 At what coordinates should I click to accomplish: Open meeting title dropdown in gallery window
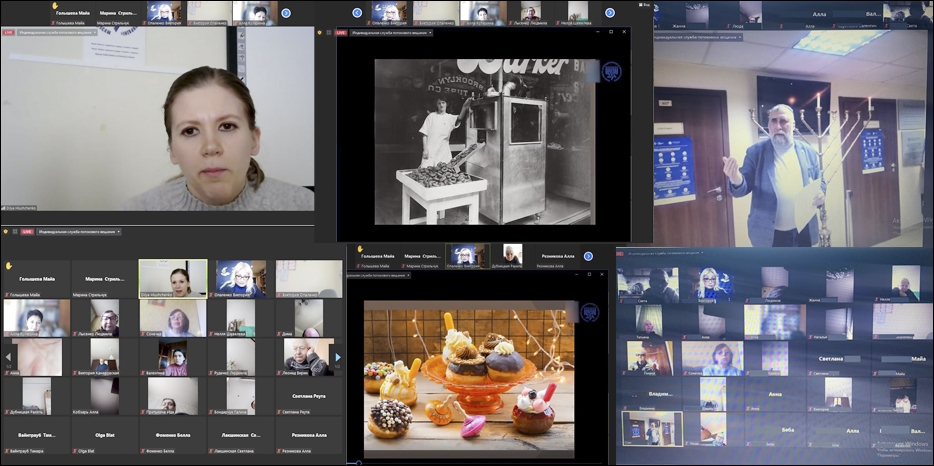79,231
